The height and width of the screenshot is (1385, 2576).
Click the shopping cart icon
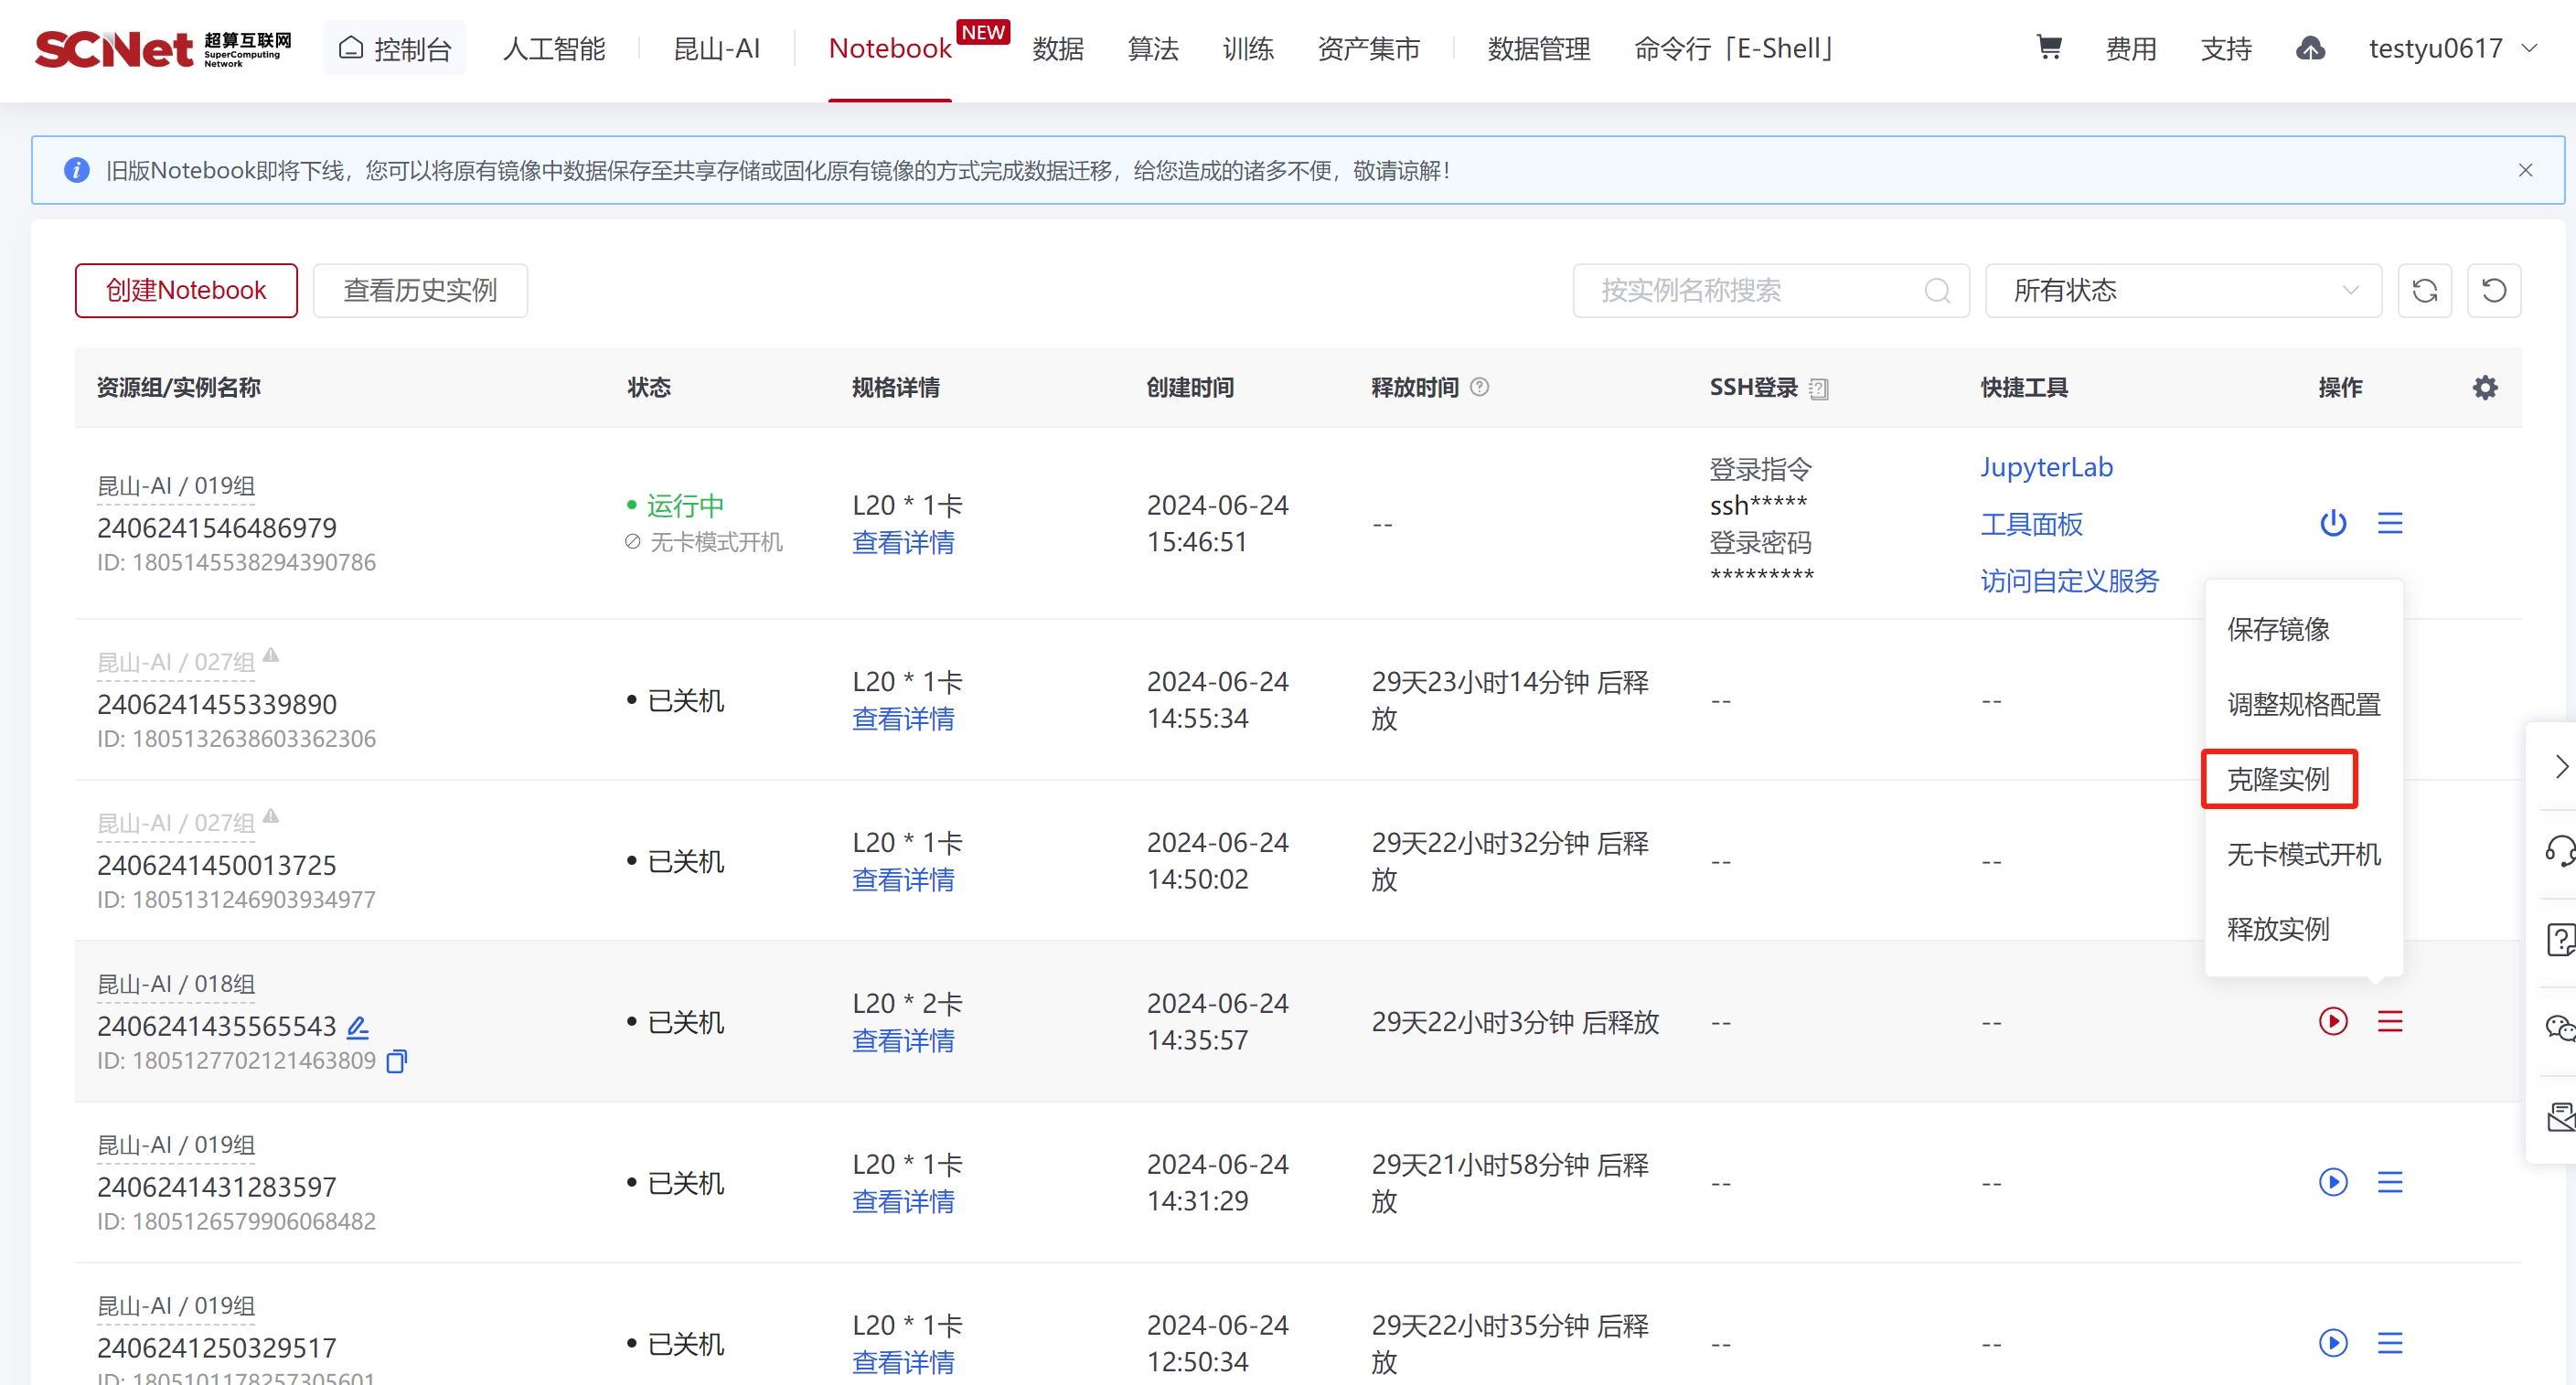[2048, 47]
